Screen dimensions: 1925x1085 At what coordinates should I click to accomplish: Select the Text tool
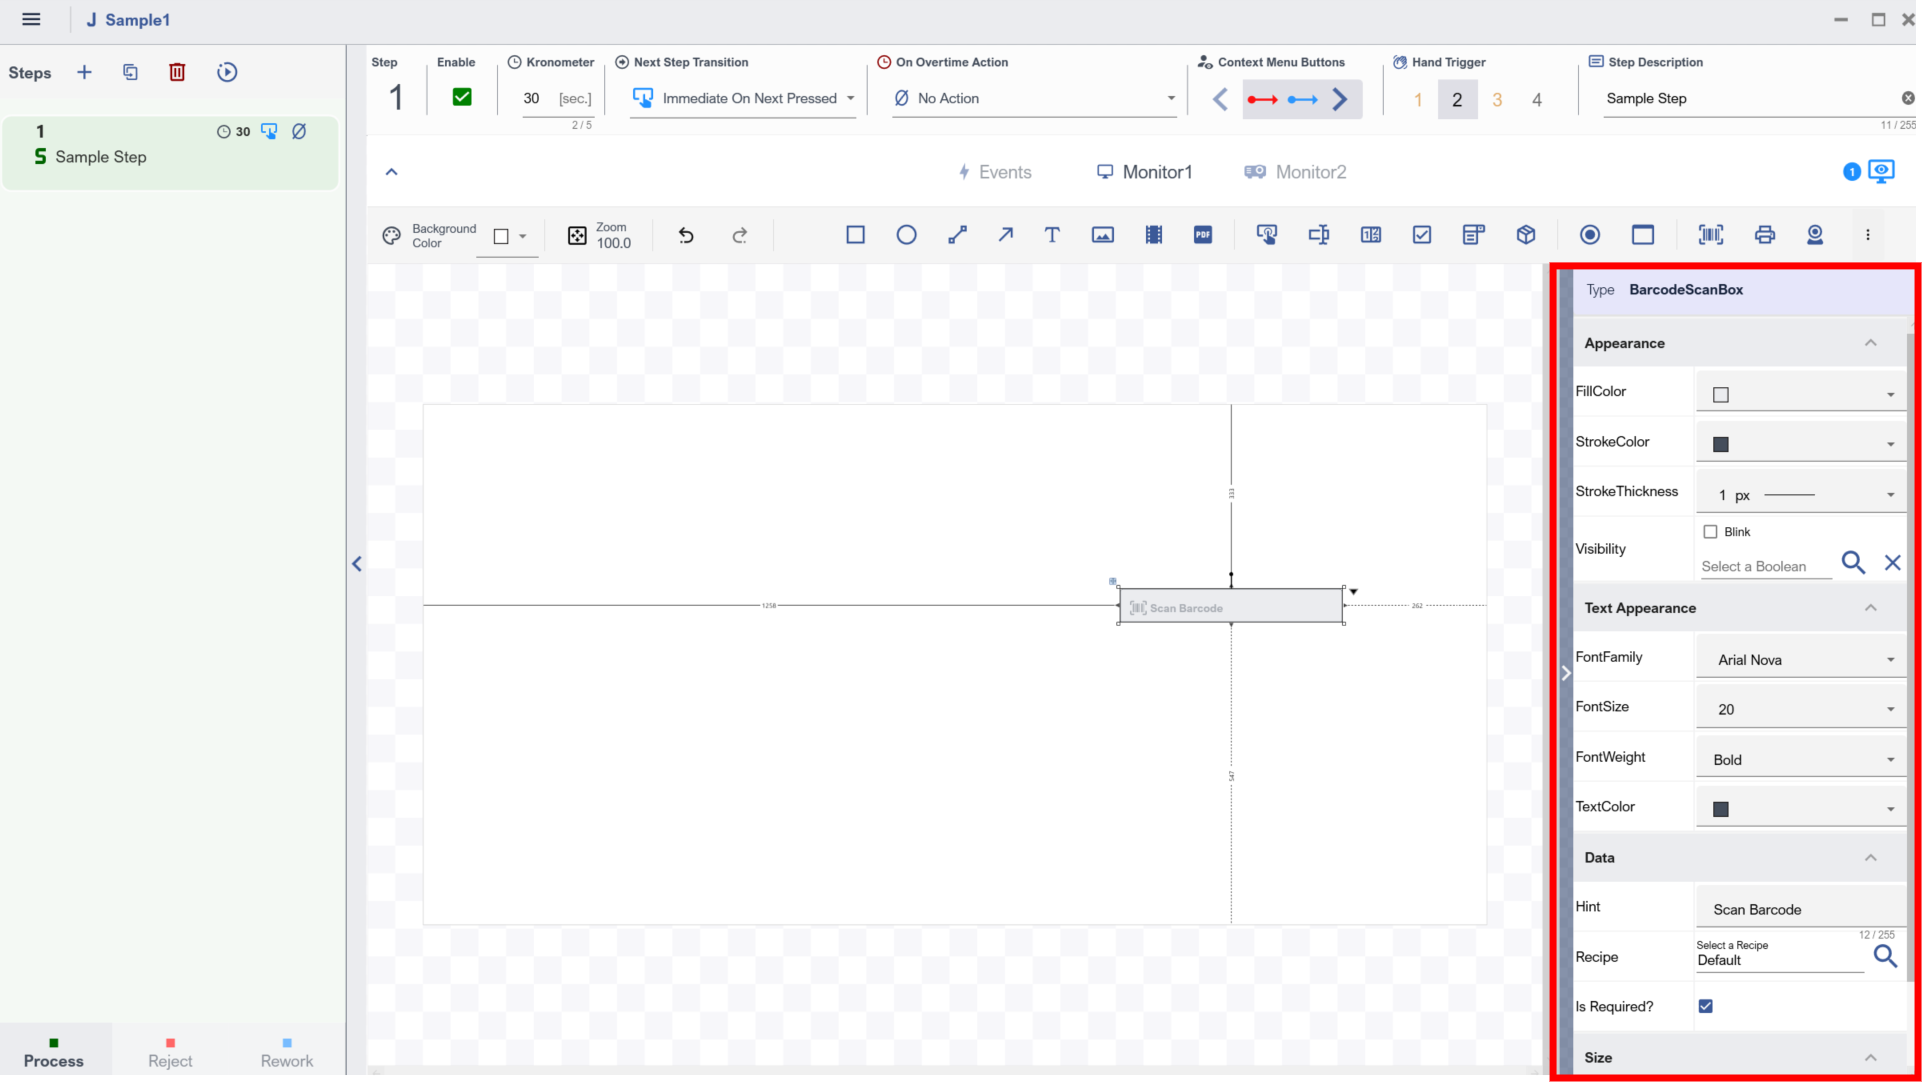(x=1052, y=235)
